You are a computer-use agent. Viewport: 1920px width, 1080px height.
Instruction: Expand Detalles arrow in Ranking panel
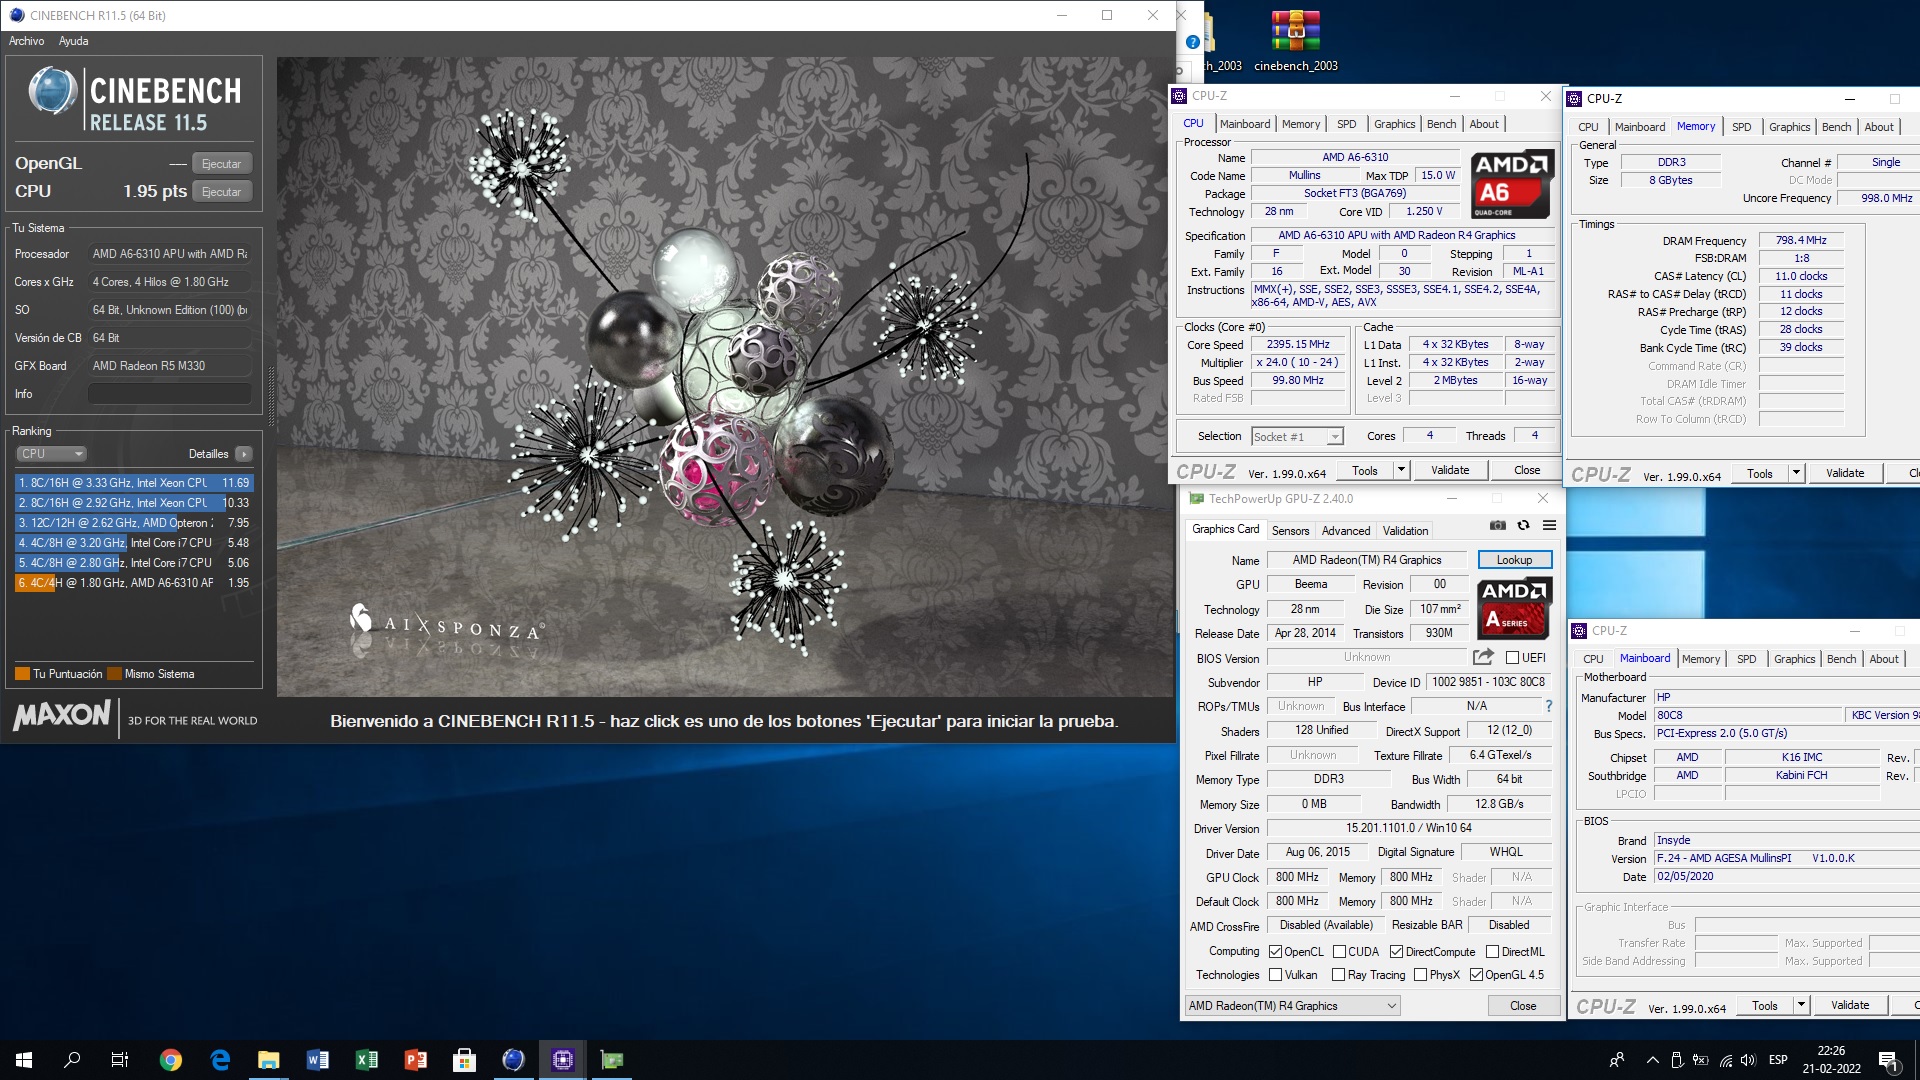pyautogui.click(x=244, y=454)
